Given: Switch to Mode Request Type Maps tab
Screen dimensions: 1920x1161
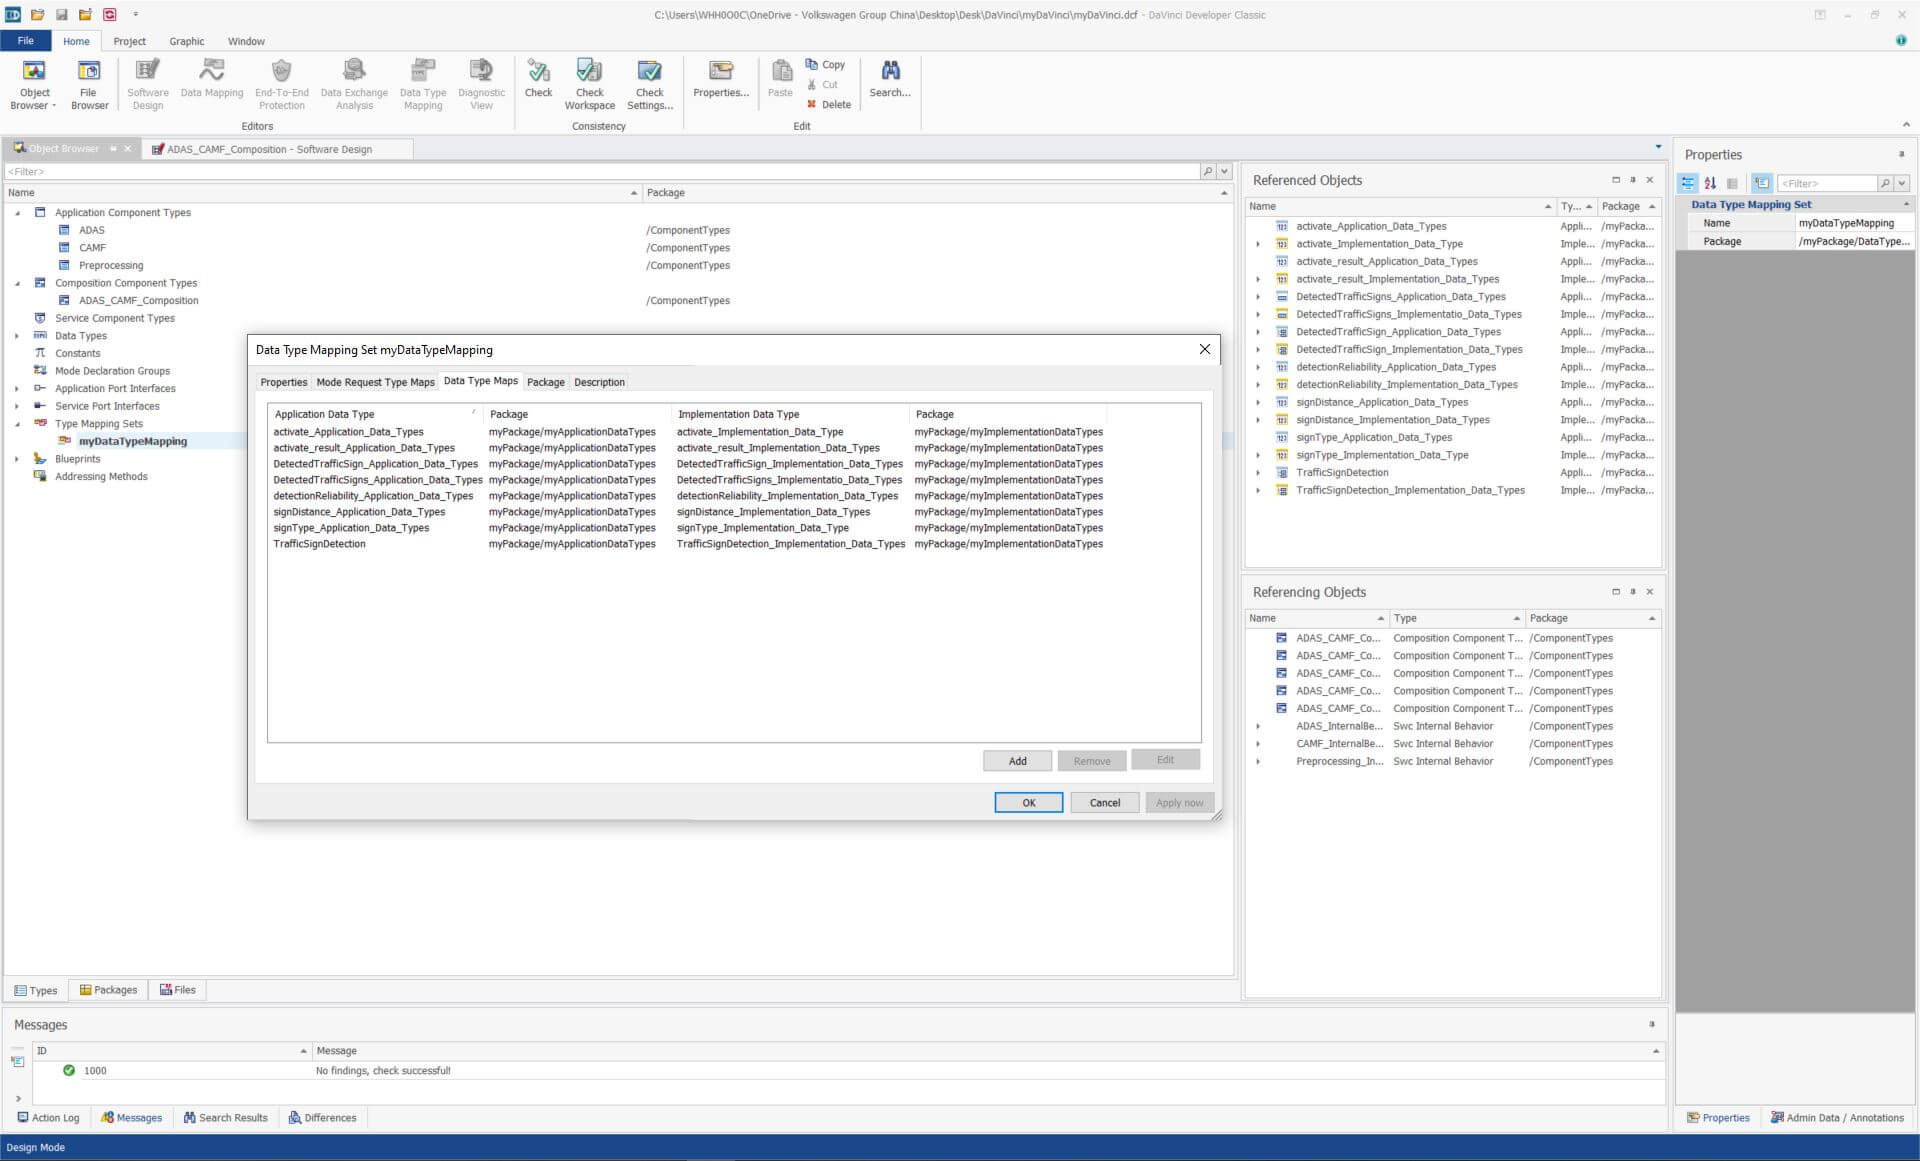Looking at the screenshot, I should click(375, 382).
